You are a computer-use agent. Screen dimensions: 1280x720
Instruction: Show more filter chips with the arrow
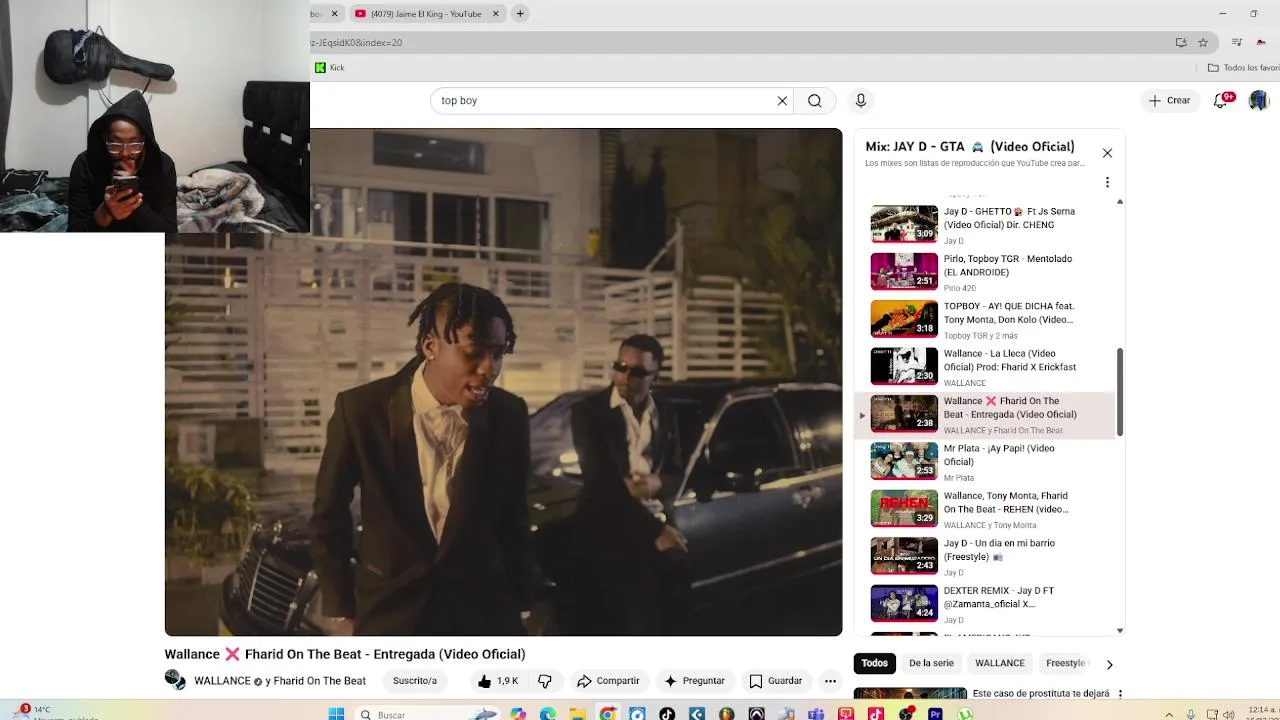click(1109, 664)
